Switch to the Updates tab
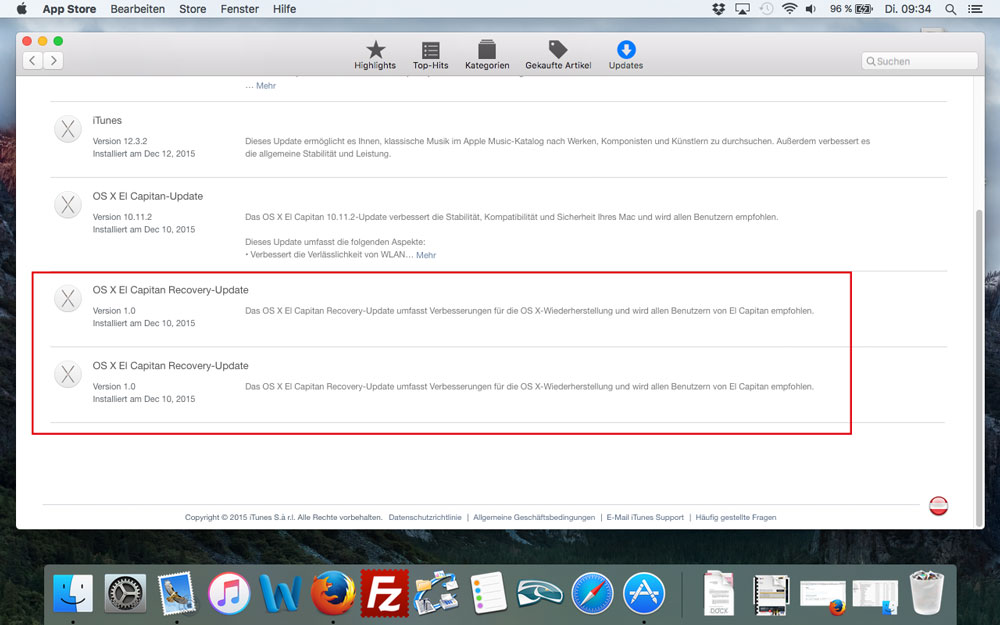This screenshot has width=1000, height=625. 626,55
